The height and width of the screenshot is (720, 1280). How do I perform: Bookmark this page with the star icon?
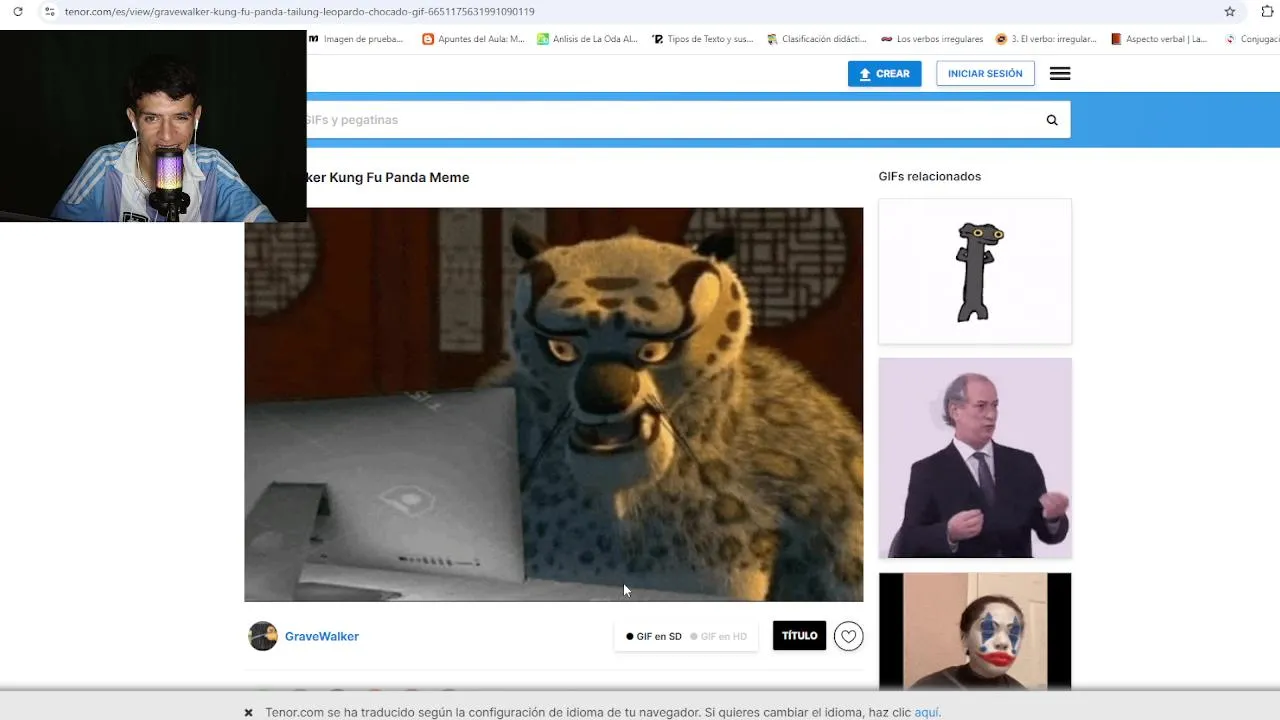tap(1230, 12)
